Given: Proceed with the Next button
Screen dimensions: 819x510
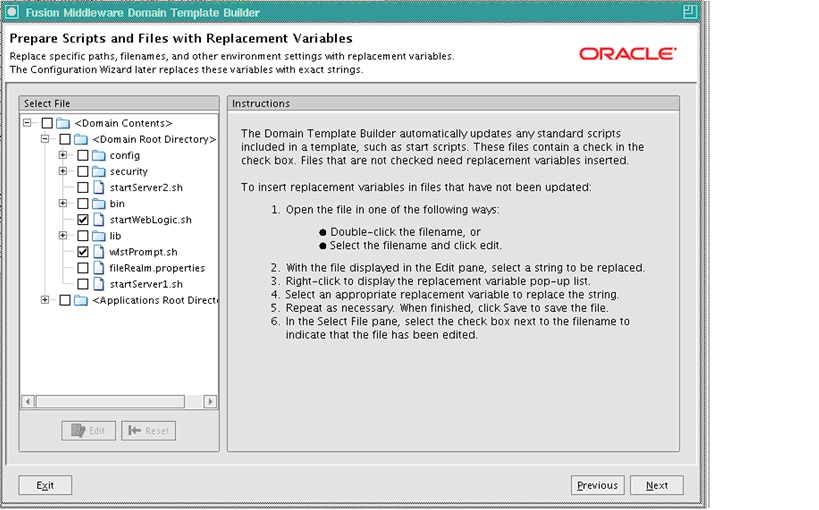Looking at the screenshot, I should 657,485.
